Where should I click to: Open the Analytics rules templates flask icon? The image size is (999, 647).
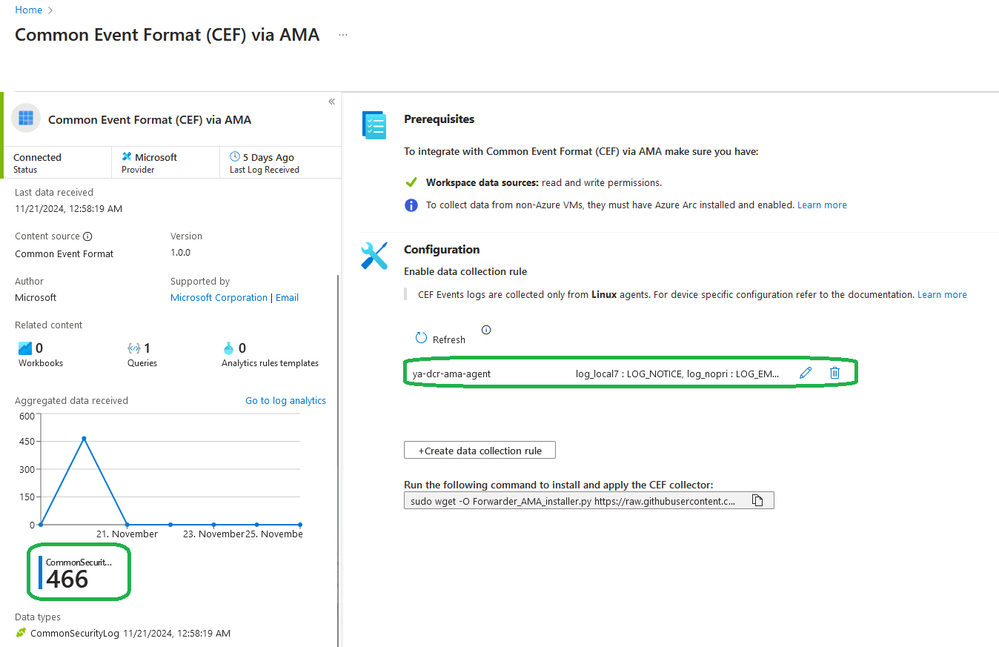(229, 348)
